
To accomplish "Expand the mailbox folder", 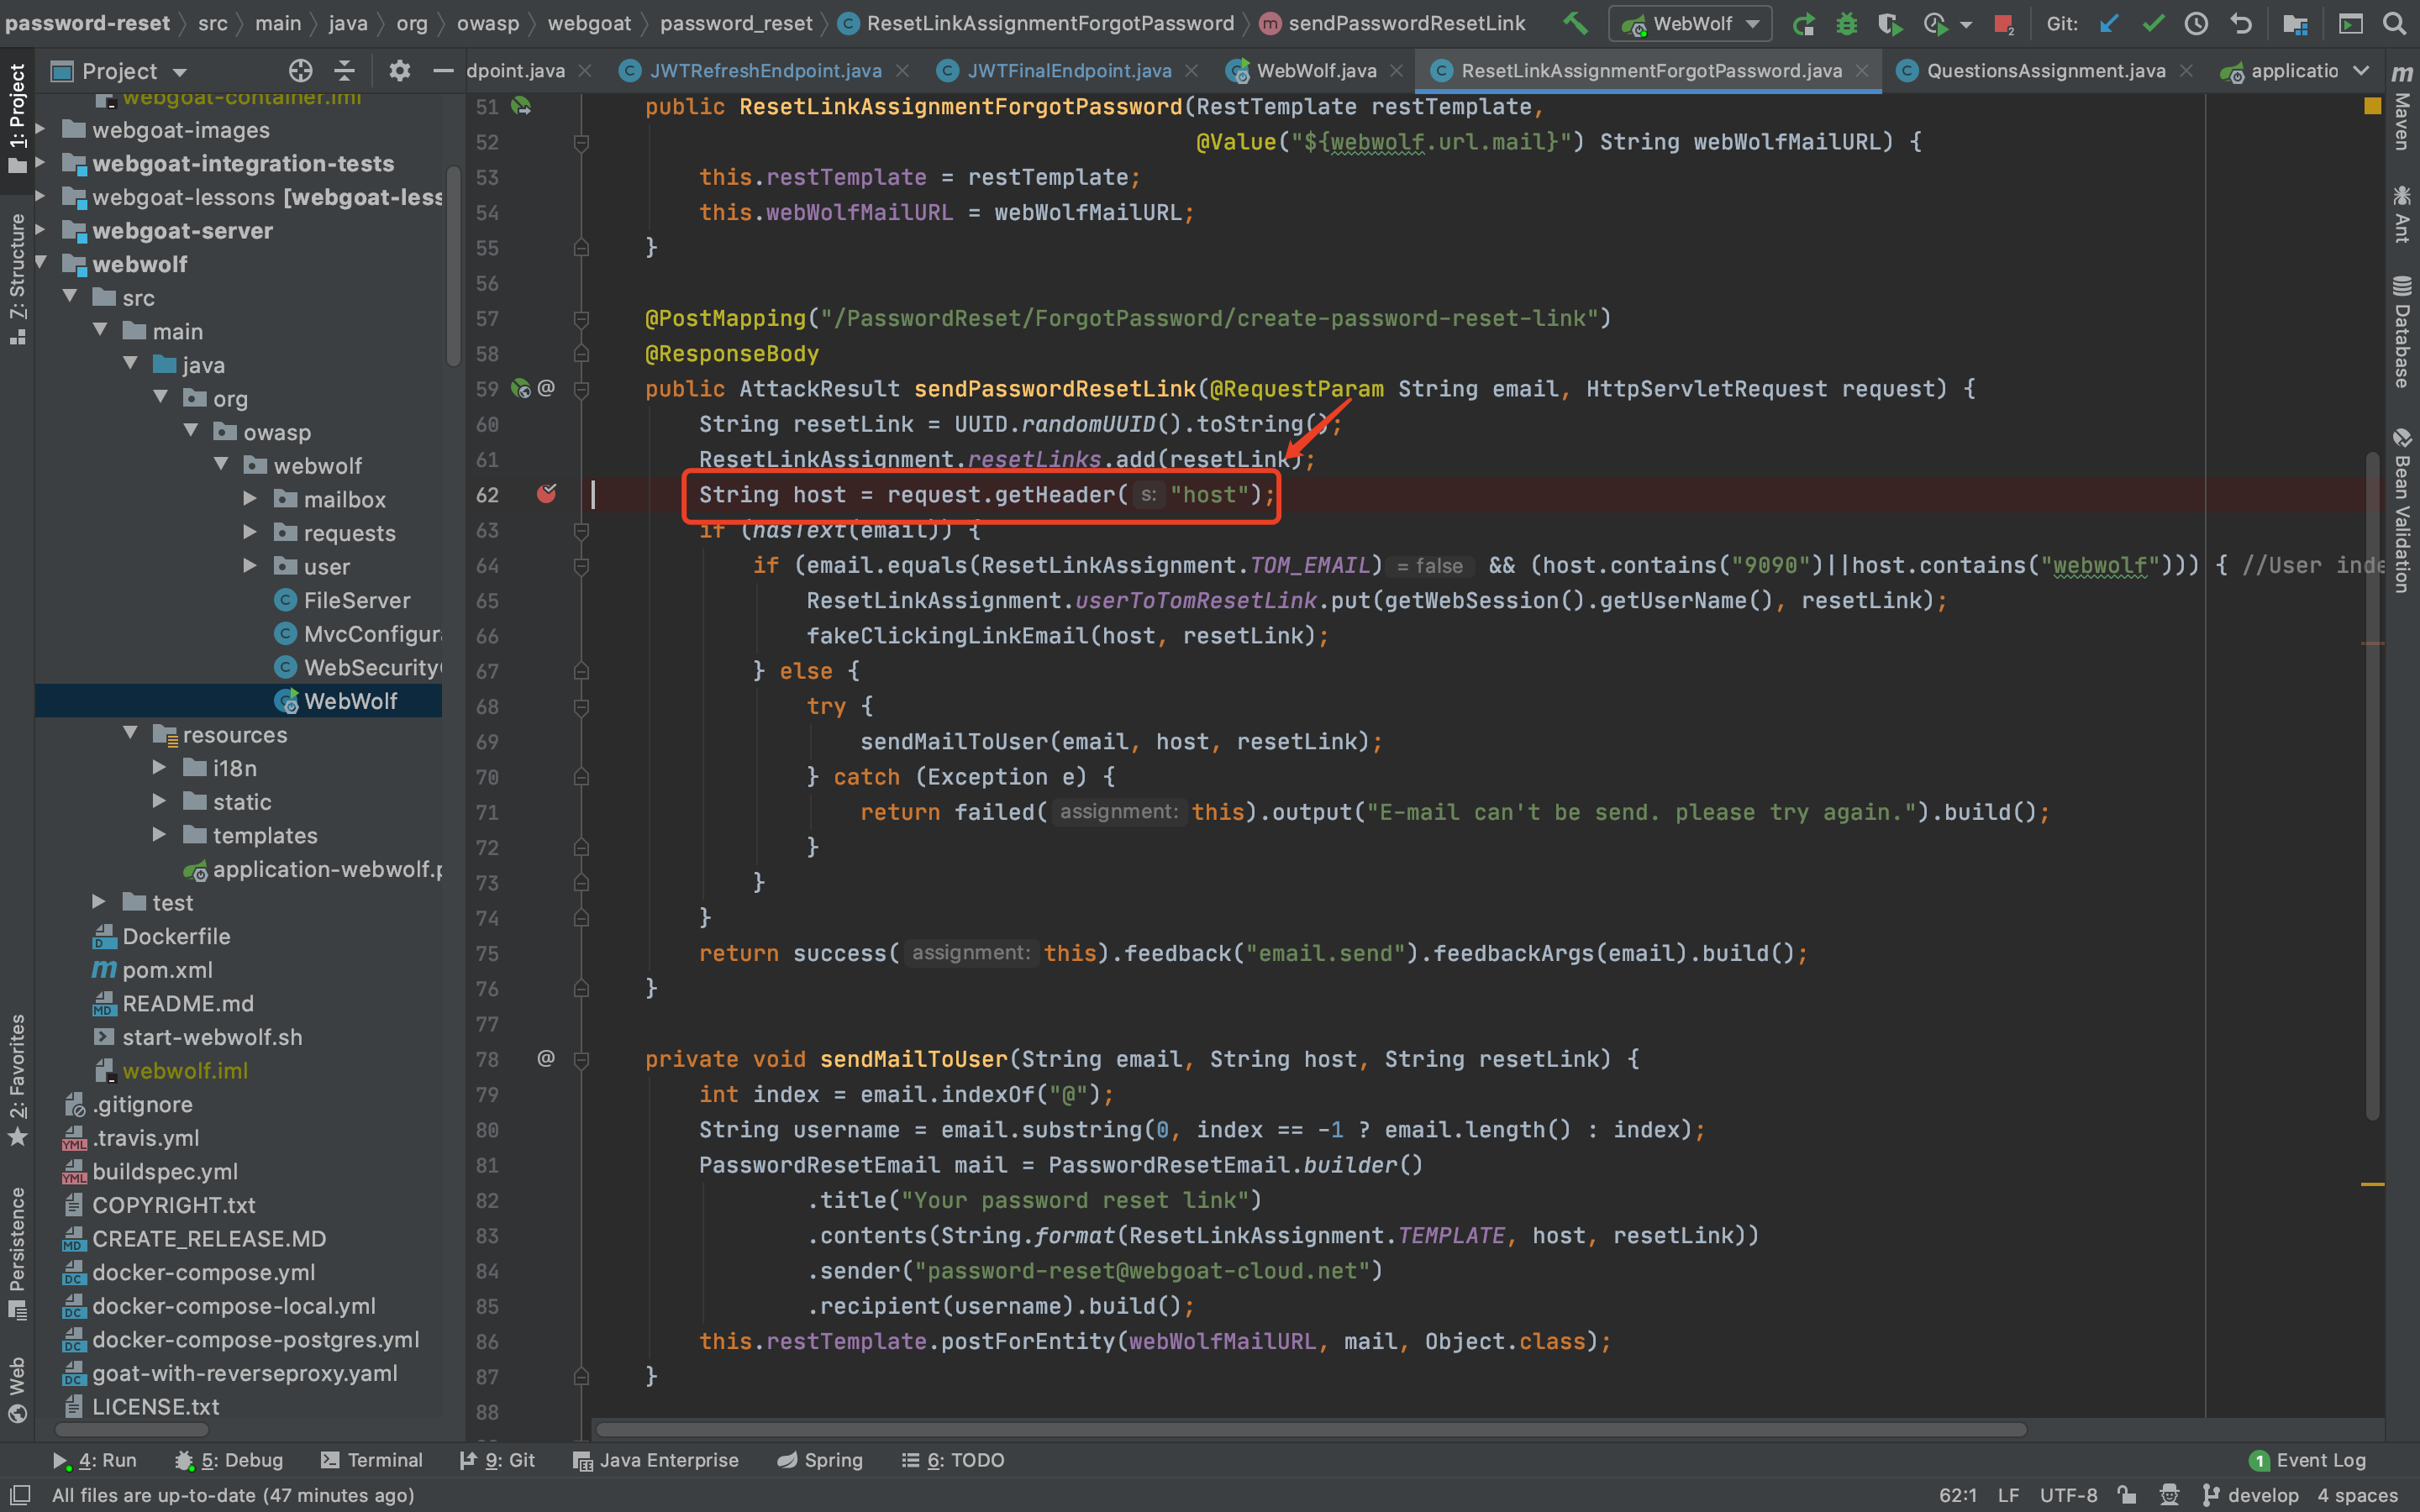I will (x=251, y=499).
